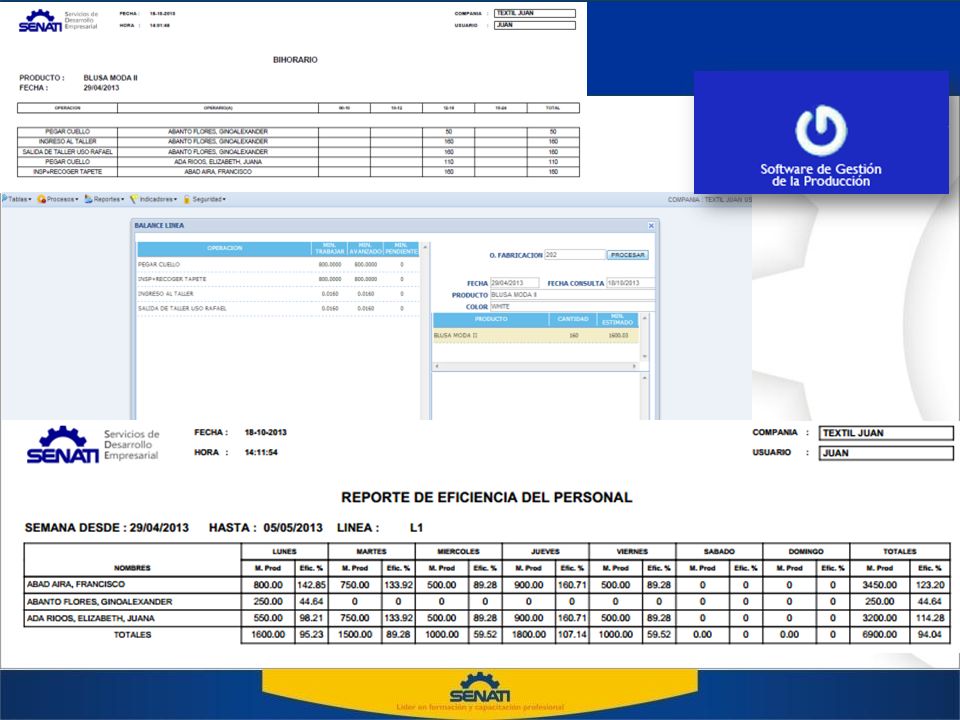This screenshot has height=720, width=960.
Task: Click the VIERNES column header
Action: (632, 551)
